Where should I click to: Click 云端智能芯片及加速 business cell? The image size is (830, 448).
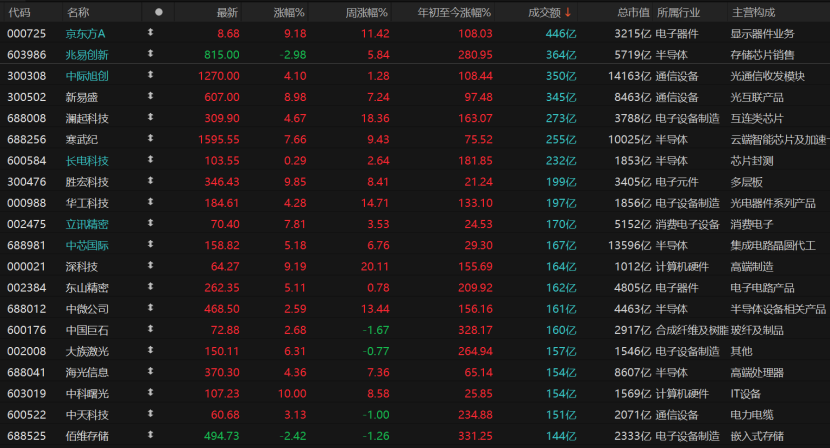coord(778,140)
